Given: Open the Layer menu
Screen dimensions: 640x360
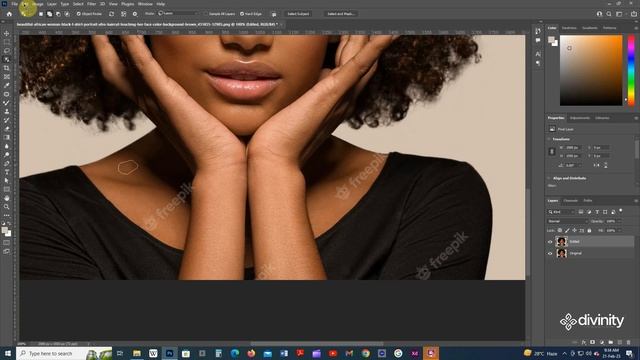Looking at the screenshot, I should coord(51,4).
